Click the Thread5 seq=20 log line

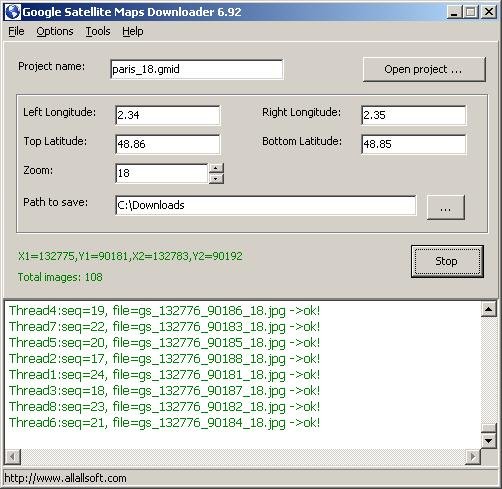164,343
